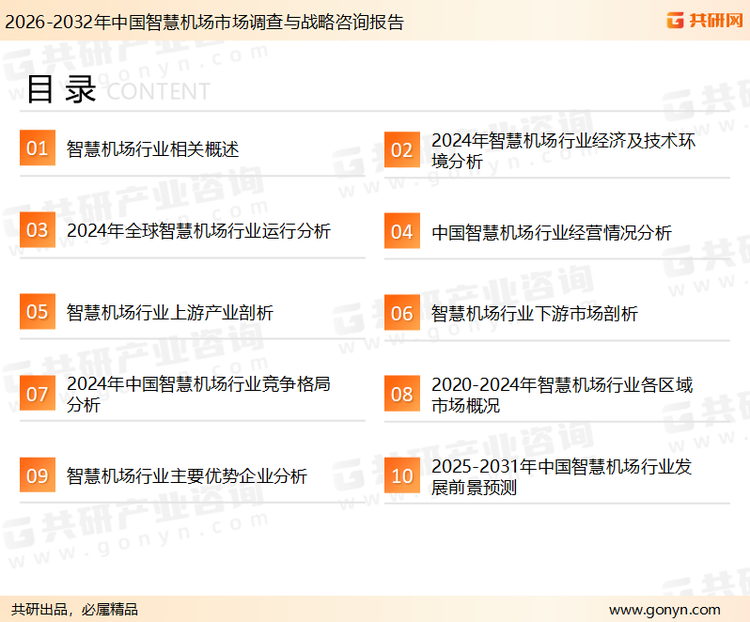The width and height of the screenshot is (750, 622).
Task: Select 中国智慧机场行业经营情况分析 entry
Action: coord(551,233)
